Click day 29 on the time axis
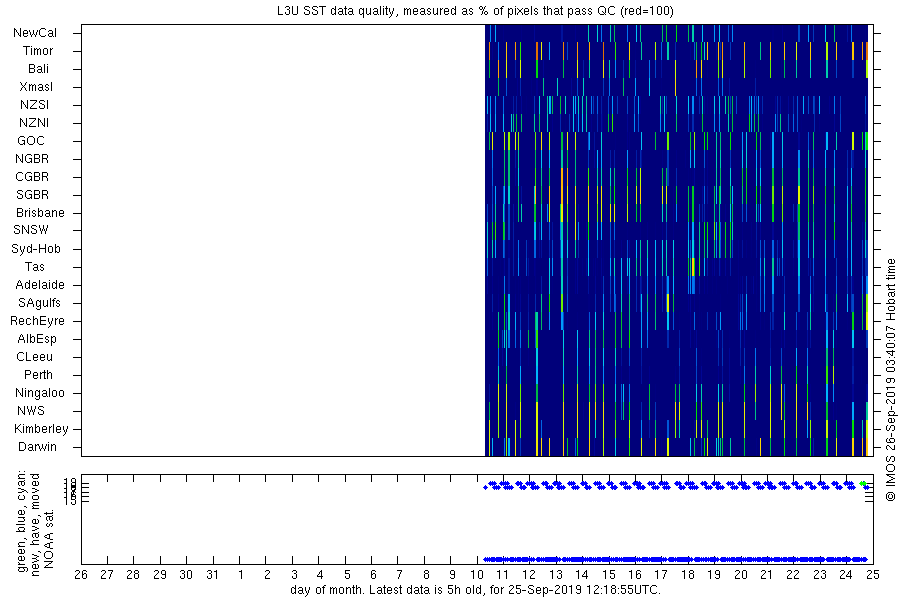Screen dimensions: 900x600 [160, 575]
